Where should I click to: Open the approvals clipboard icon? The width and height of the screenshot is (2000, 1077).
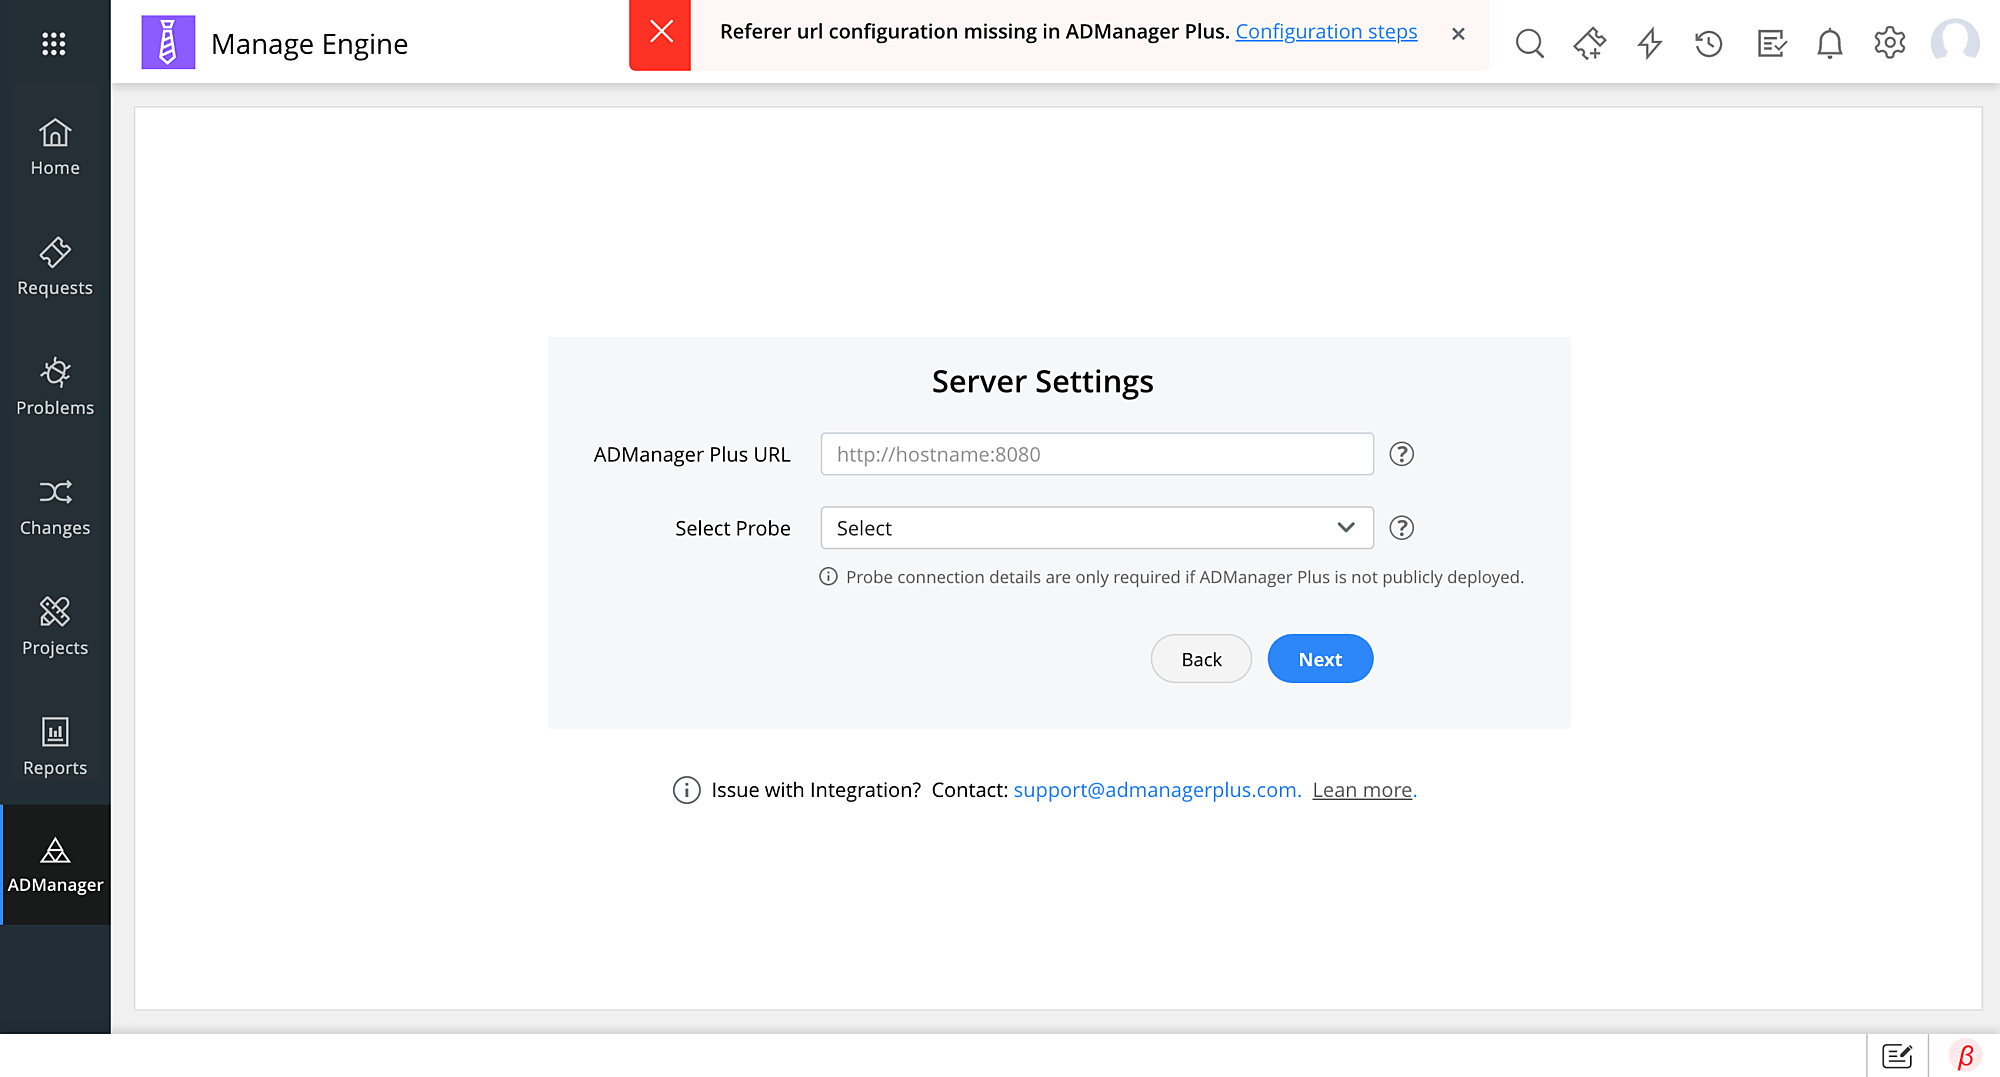click(1770, 43)
